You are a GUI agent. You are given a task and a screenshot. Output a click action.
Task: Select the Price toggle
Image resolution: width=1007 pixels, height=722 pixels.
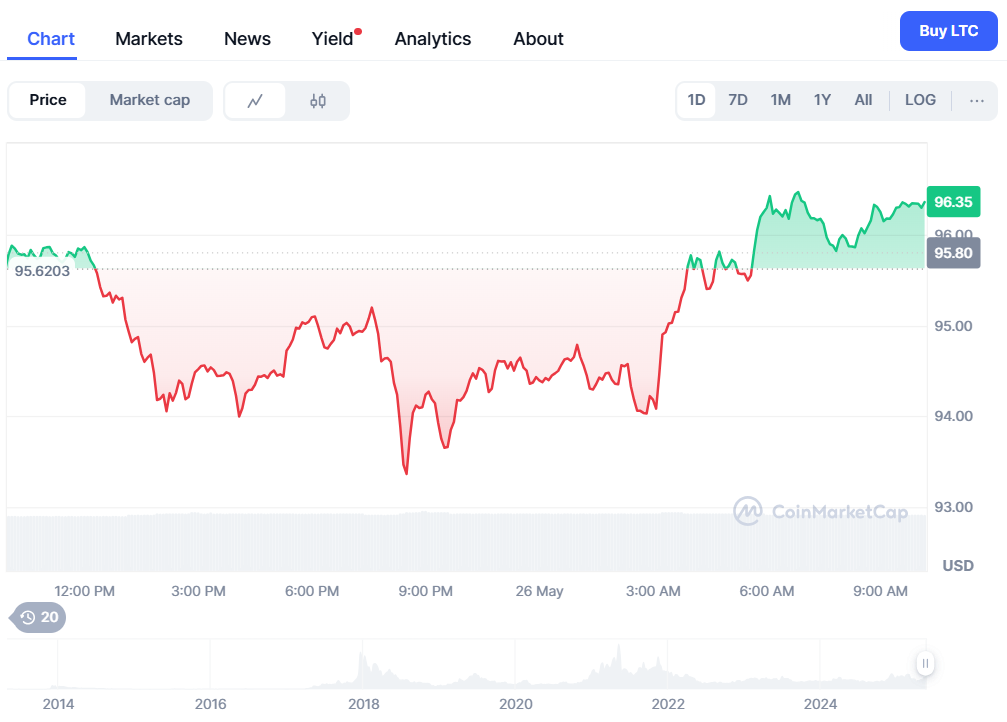(x=48, y=100)
